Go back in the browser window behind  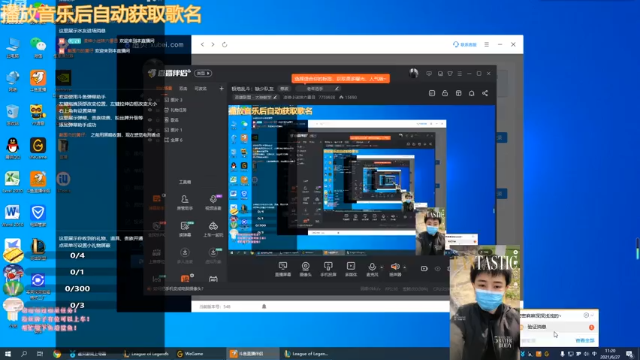click(202, 44)
